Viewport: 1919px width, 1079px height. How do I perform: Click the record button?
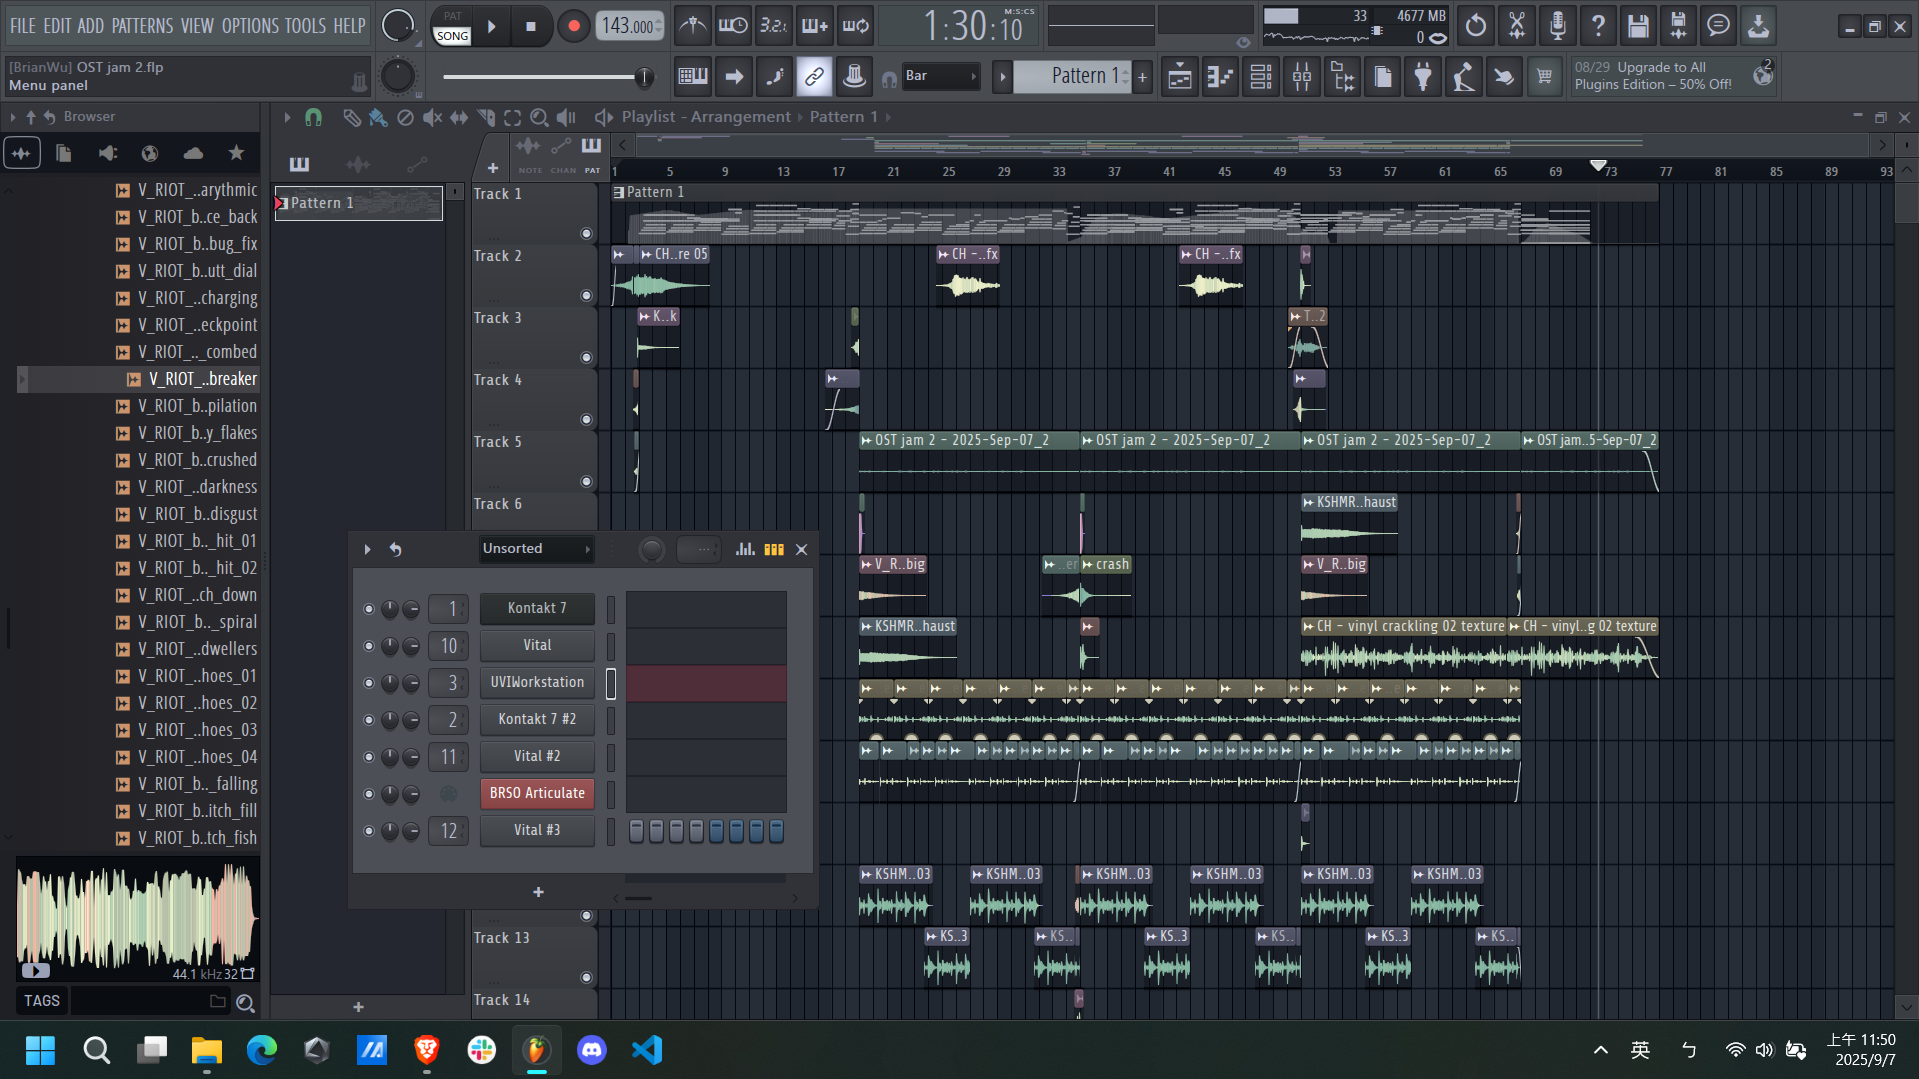tap(573, 27)
